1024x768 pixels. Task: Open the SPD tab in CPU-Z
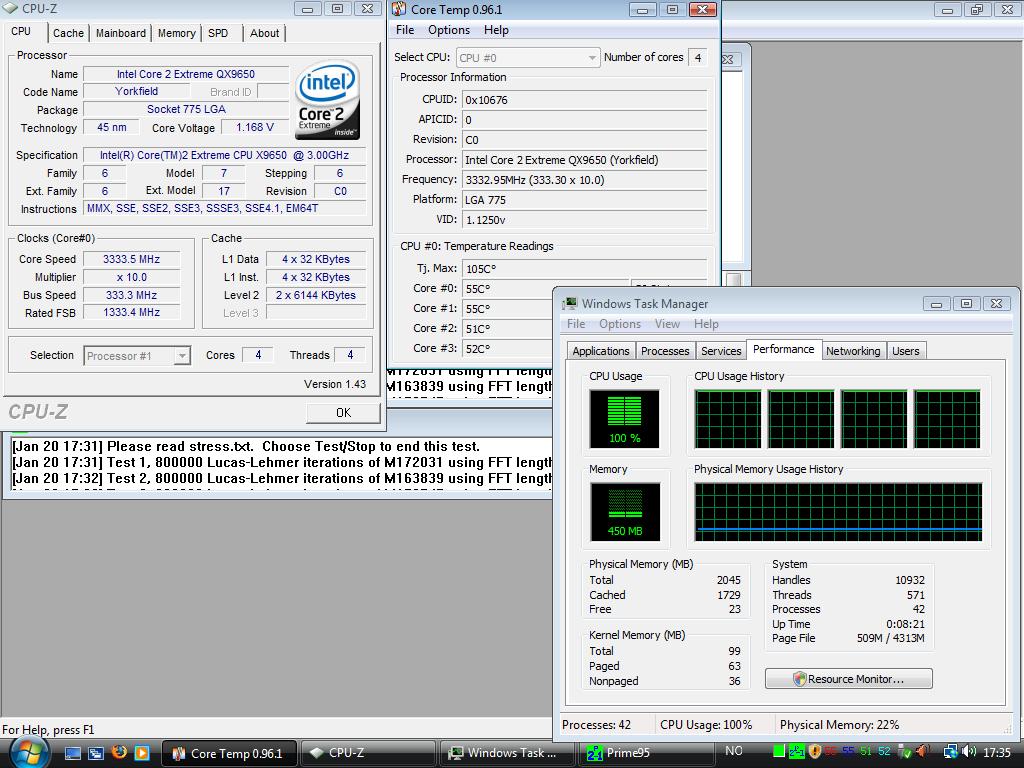218,33
